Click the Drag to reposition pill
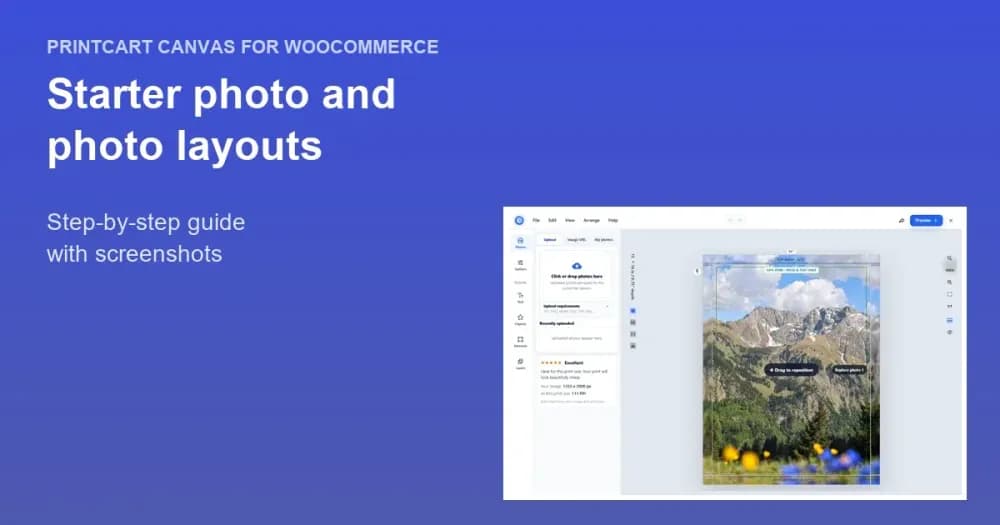1000x525 pixels. click(791, 370)
